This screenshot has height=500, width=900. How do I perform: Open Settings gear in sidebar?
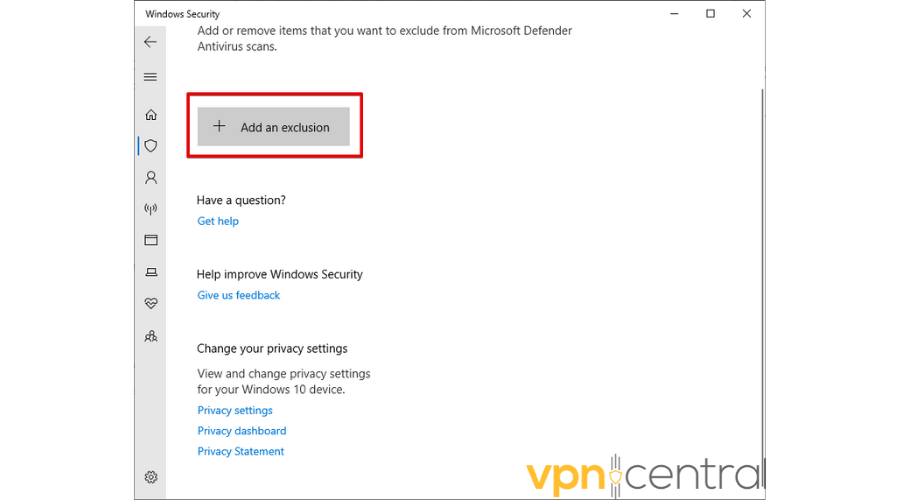tap(151, 477)
